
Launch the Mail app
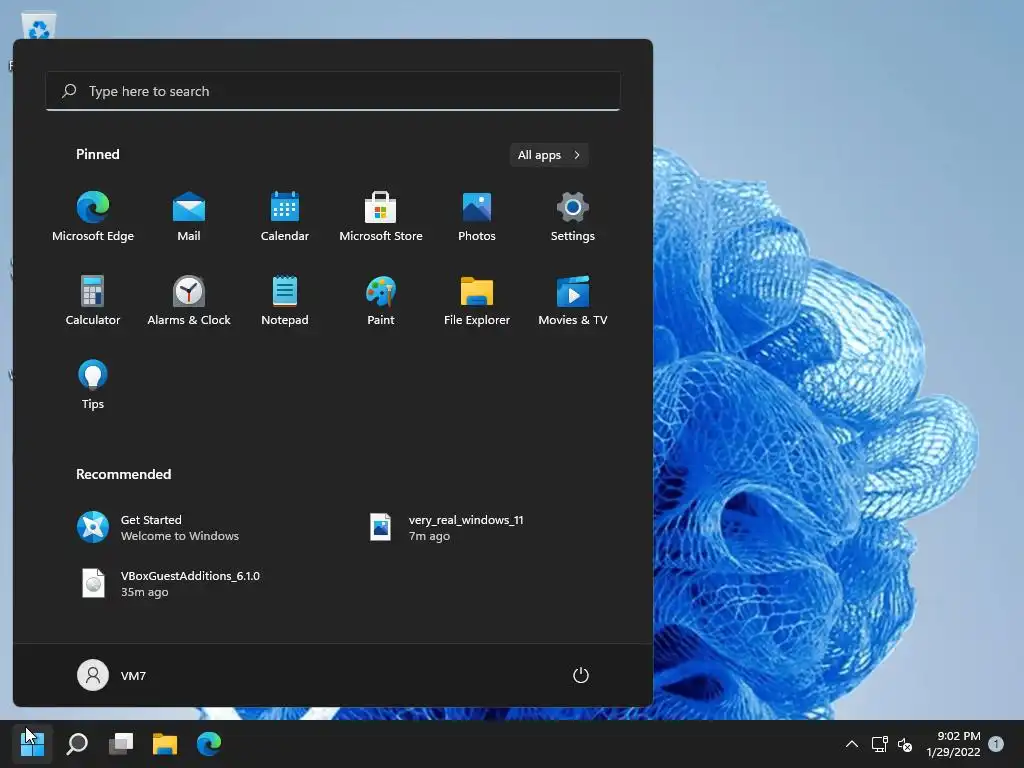(189, 217)
